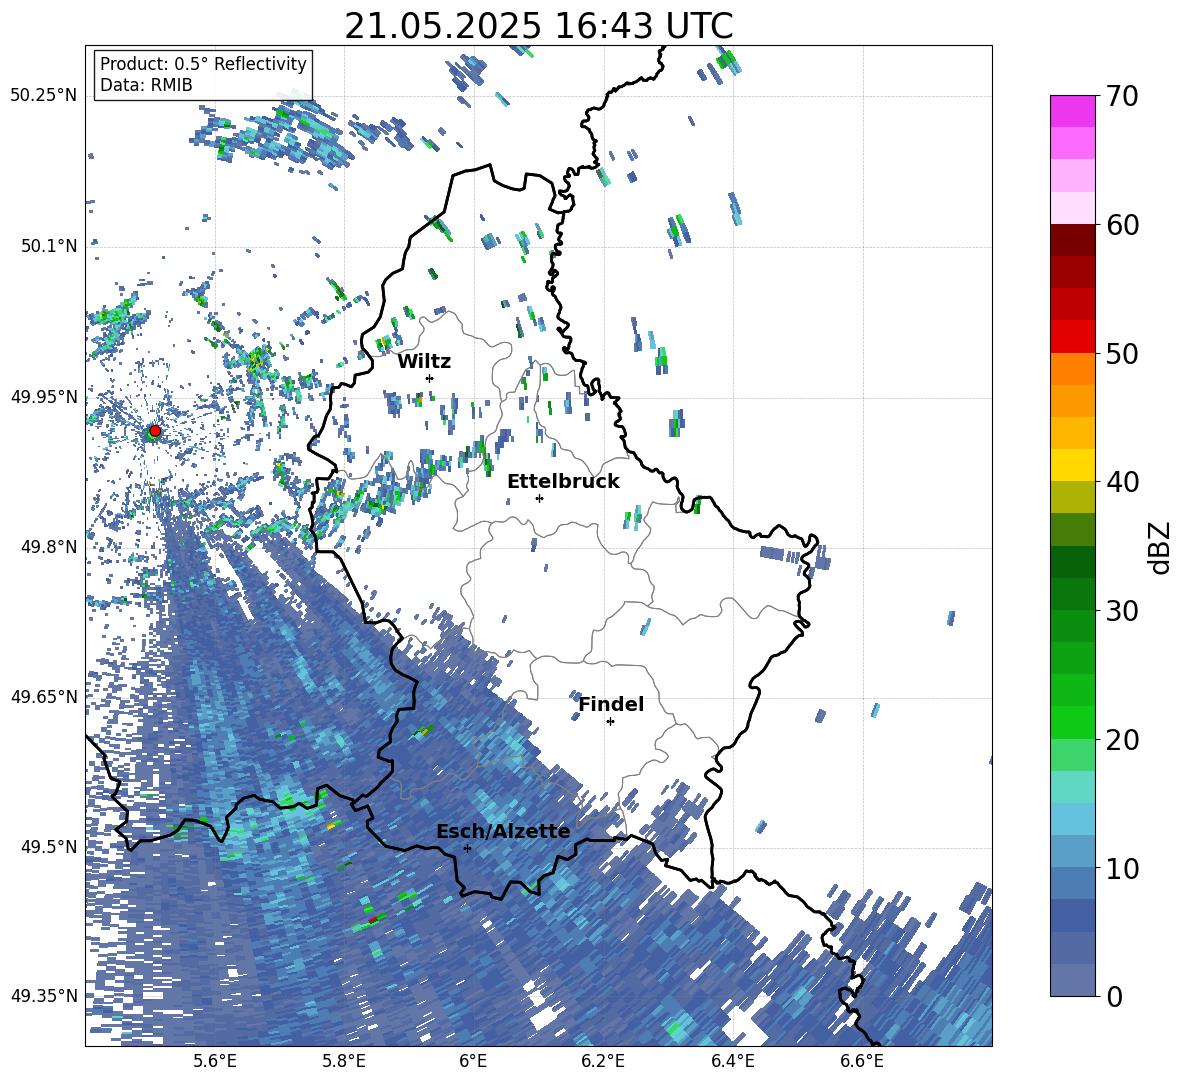Click the 5.6°E longitude label
Viewport: 1184px width, 1081px height.
(x=215, y=1061)
